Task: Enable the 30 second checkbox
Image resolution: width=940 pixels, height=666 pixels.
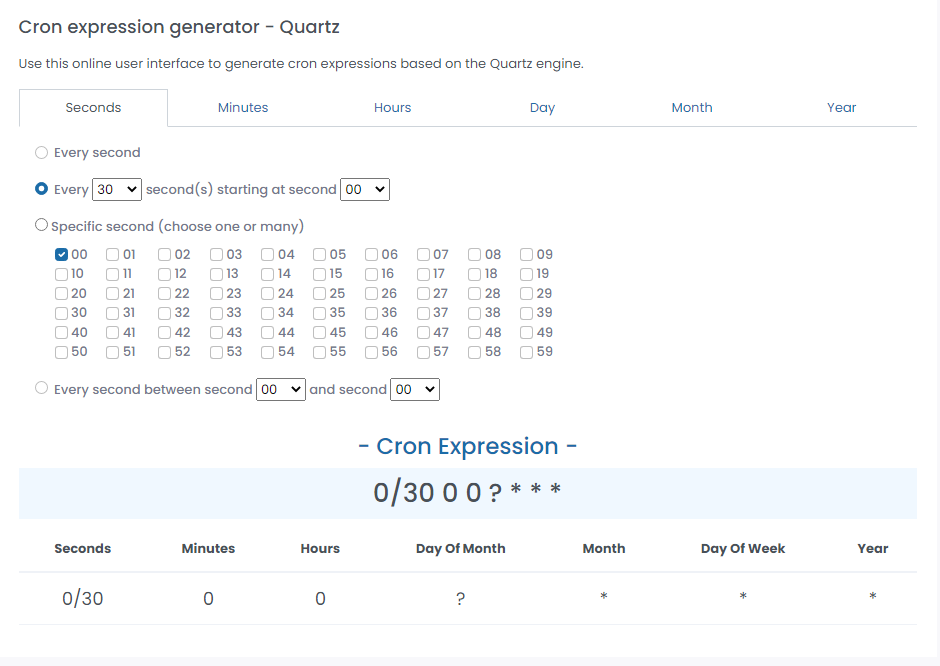Action: (62, 313)
